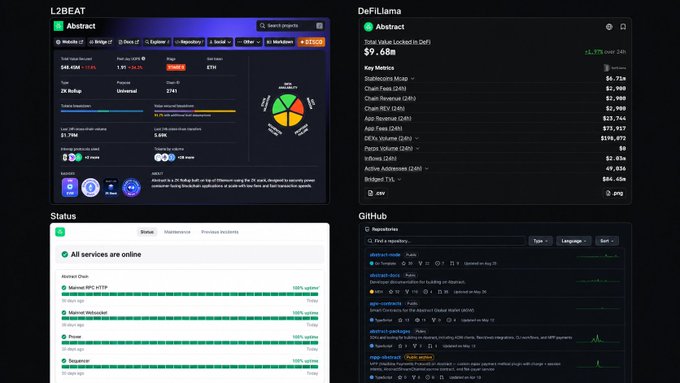Screen dimensions: 680x383
Task: Click the globe icon in the DeFiLlama header
Action: coord(609,27)
